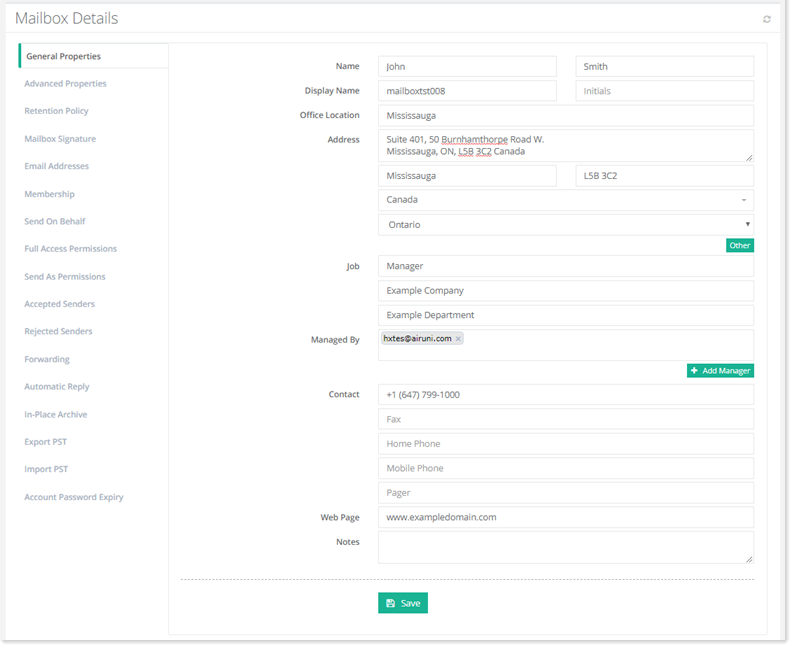794x649 pixels.
Task: Click the Add Manager button
Action: pyautogui.click(x=720, y=371)
